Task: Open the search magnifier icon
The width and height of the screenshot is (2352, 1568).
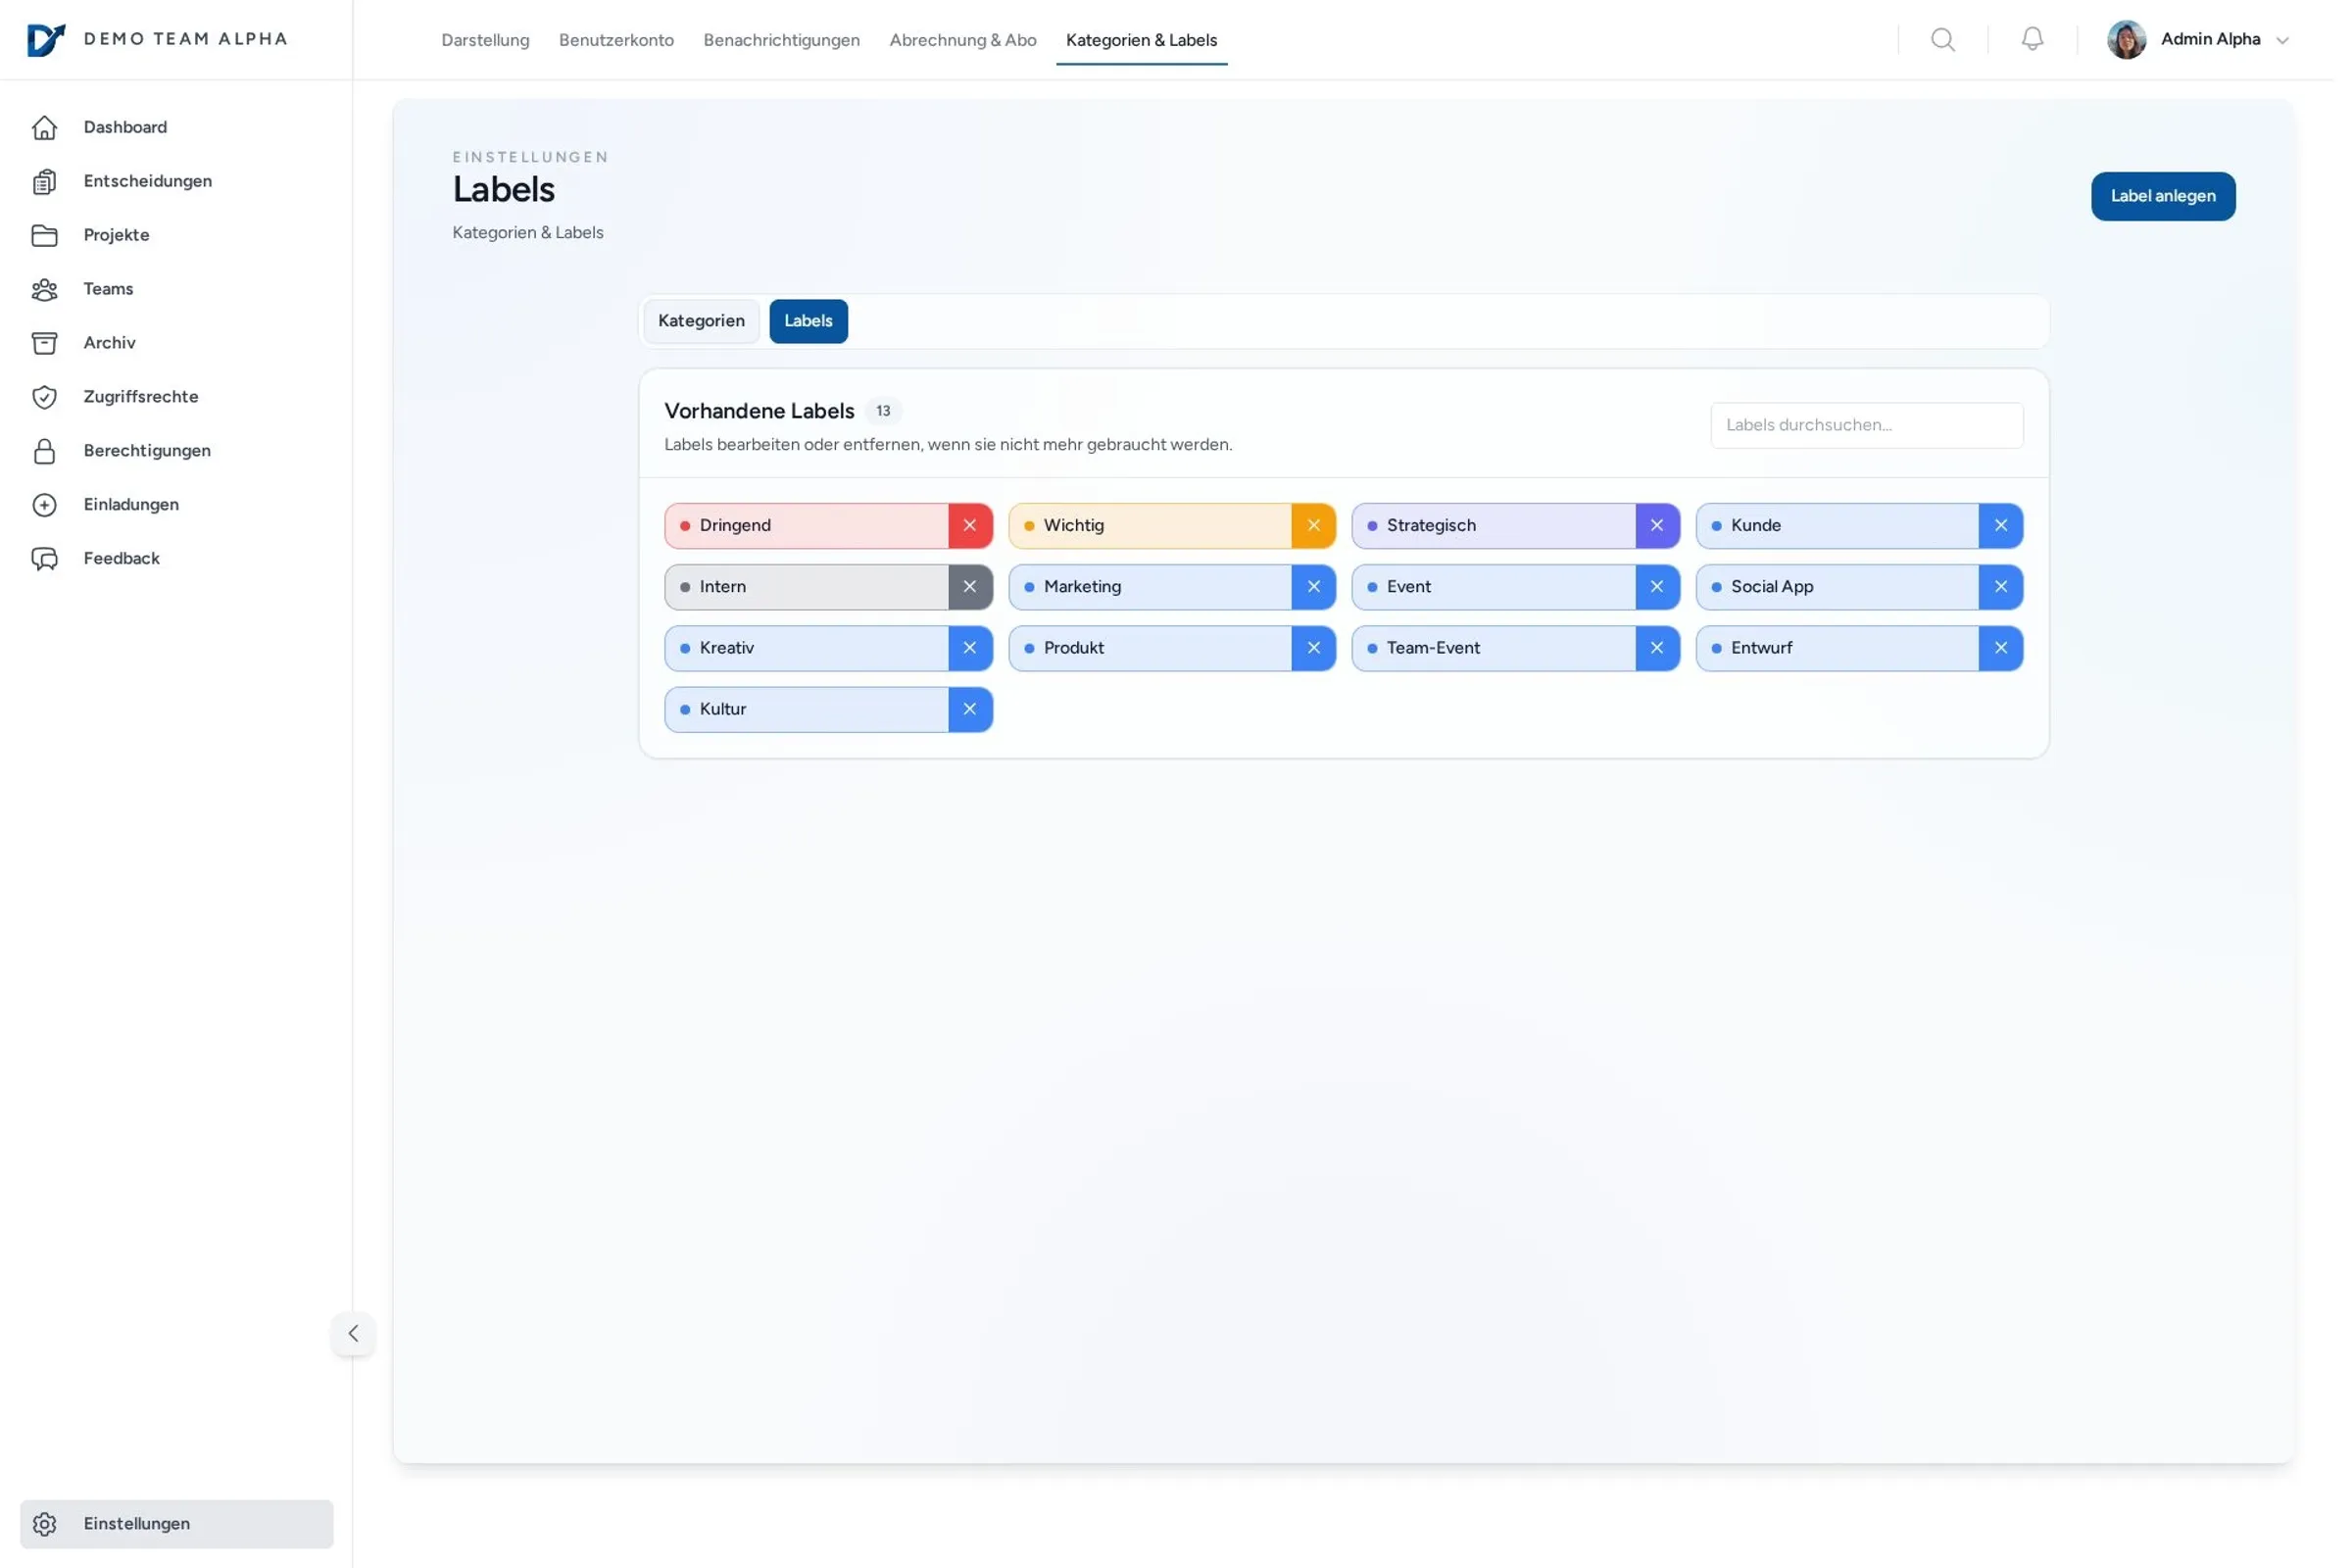Action: point(1942,40)
